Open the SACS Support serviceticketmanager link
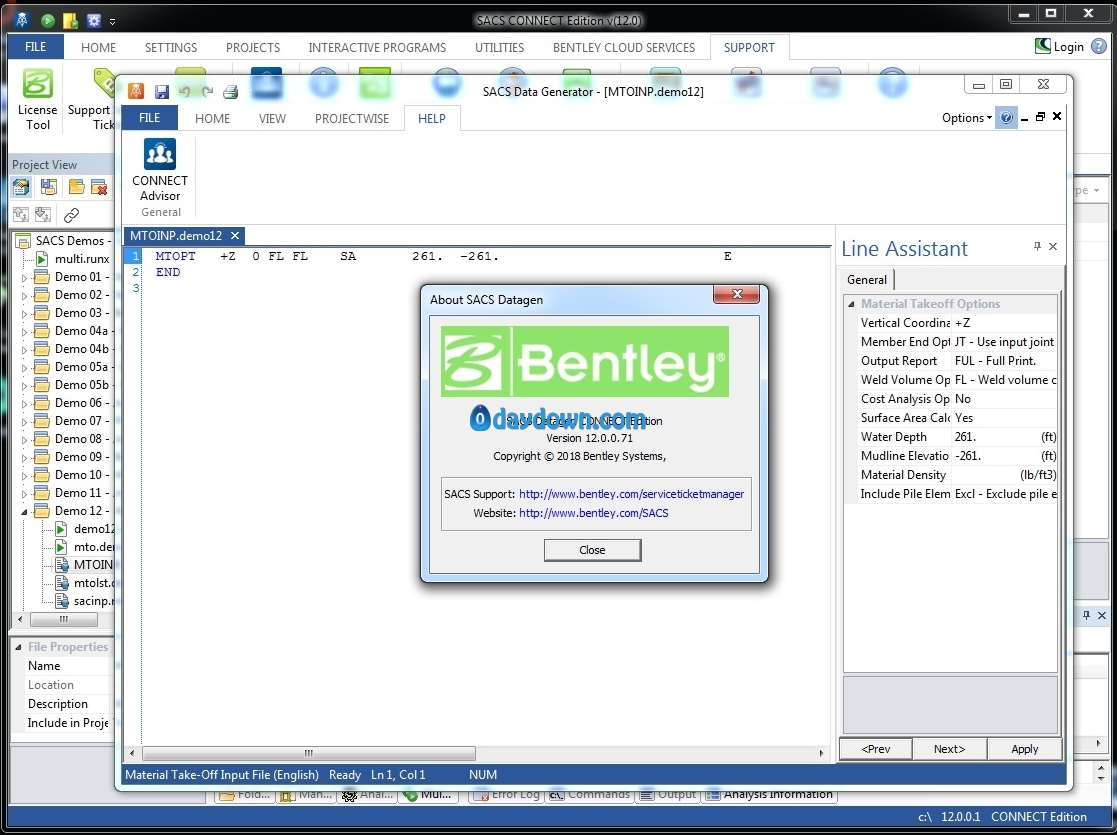 [631, 494]
